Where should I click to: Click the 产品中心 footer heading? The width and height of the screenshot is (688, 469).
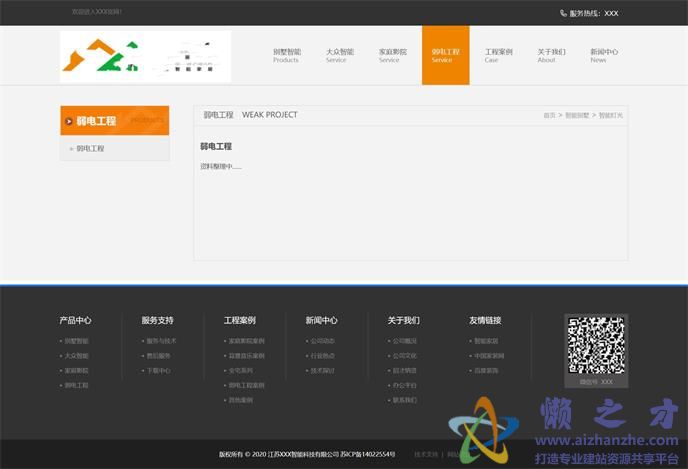coord(75,320)
